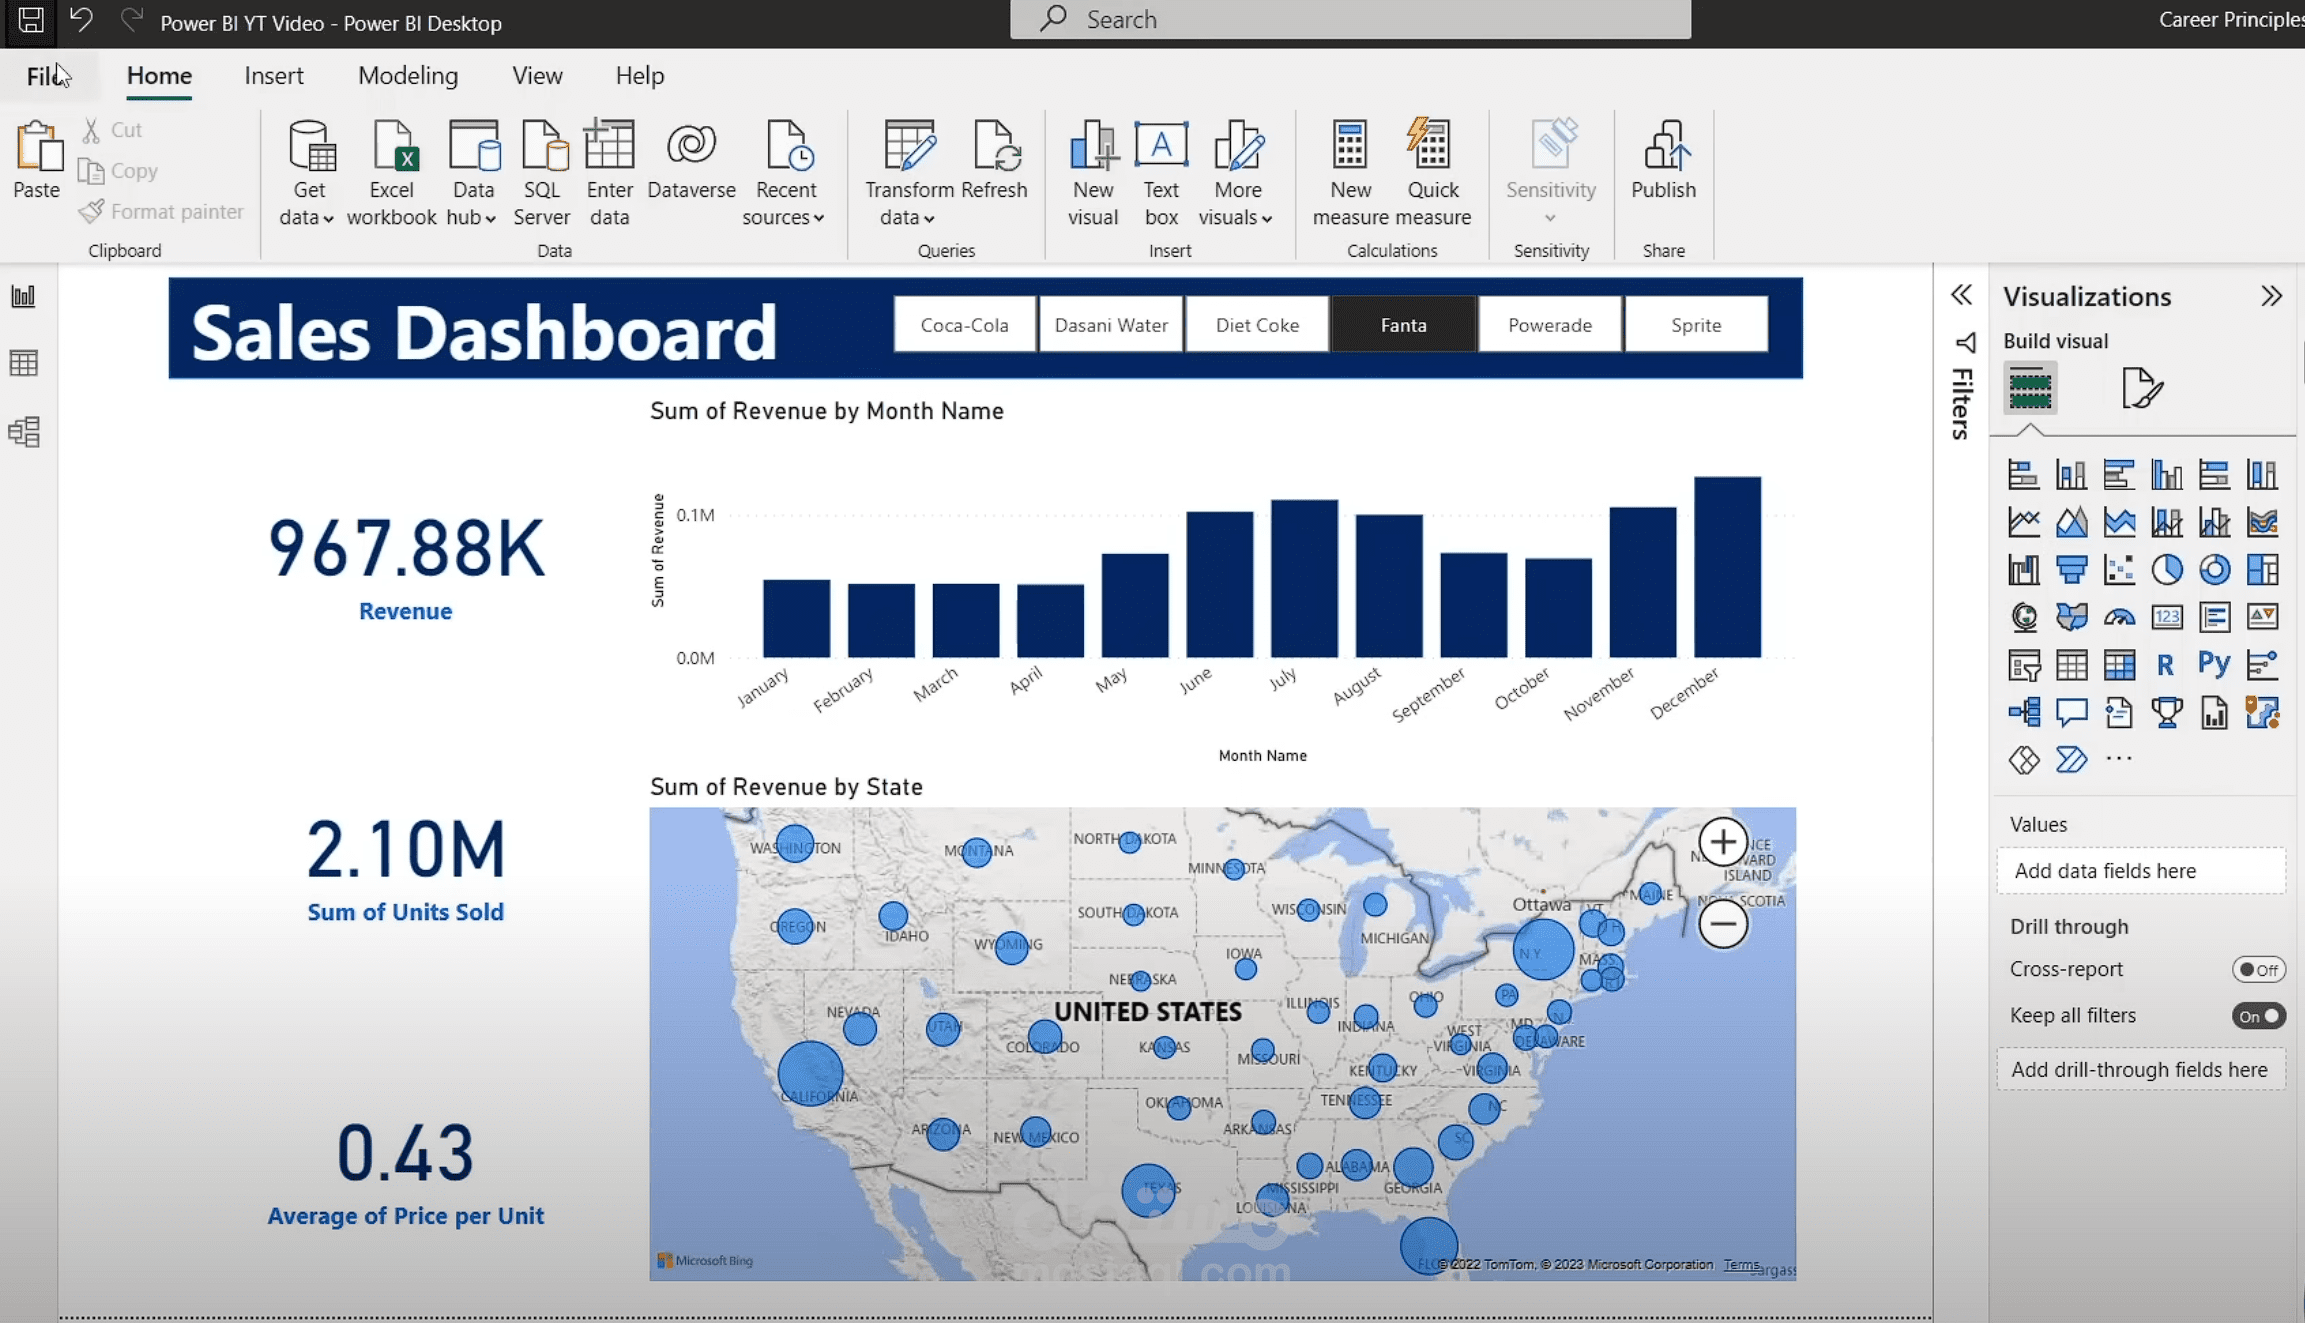Click the Save icon in the title bar

click(31, 20)
